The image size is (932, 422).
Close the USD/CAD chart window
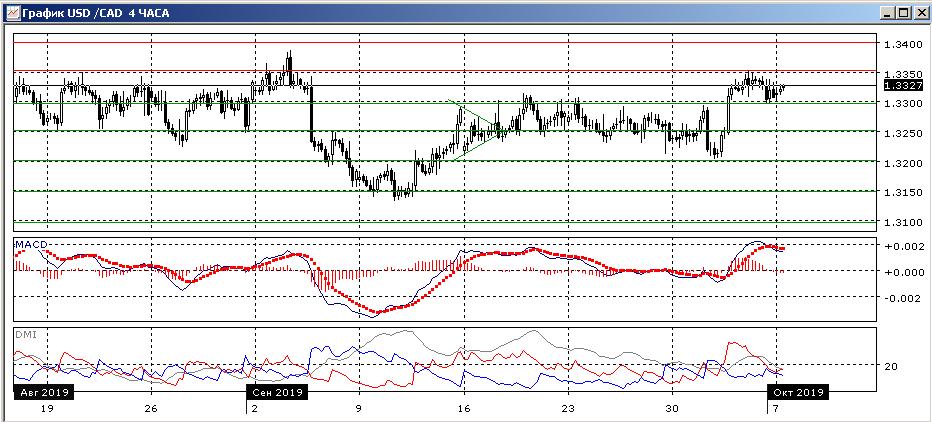coord(920,12)
